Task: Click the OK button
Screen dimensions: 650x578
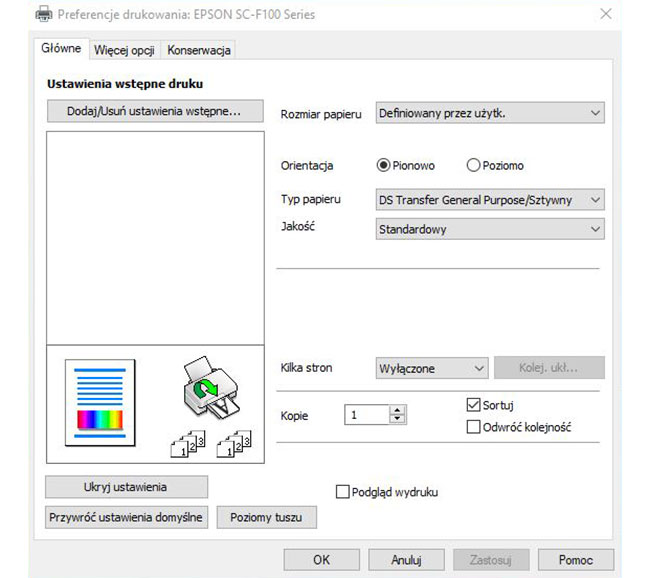Action: point(322,560)
